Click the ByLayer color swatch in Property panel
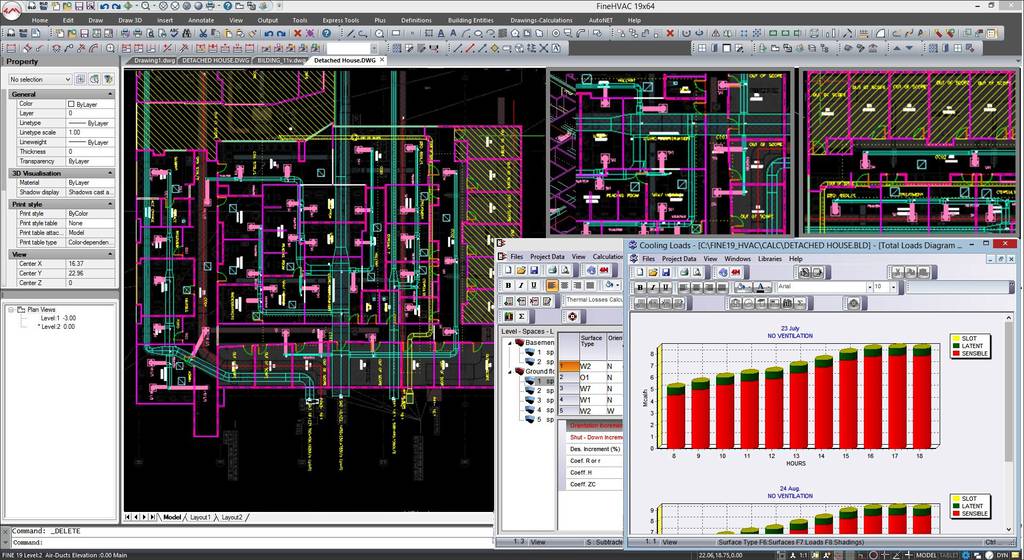Image resolution: width=1024 pixels, height=560 pixels. pyautogui.click(x=71, y=104)
